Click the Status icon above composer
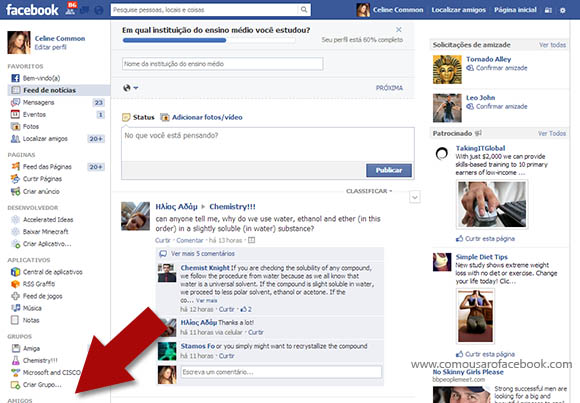Image resolution: width=580 pixels, height=403 pixels. point(126,117)
